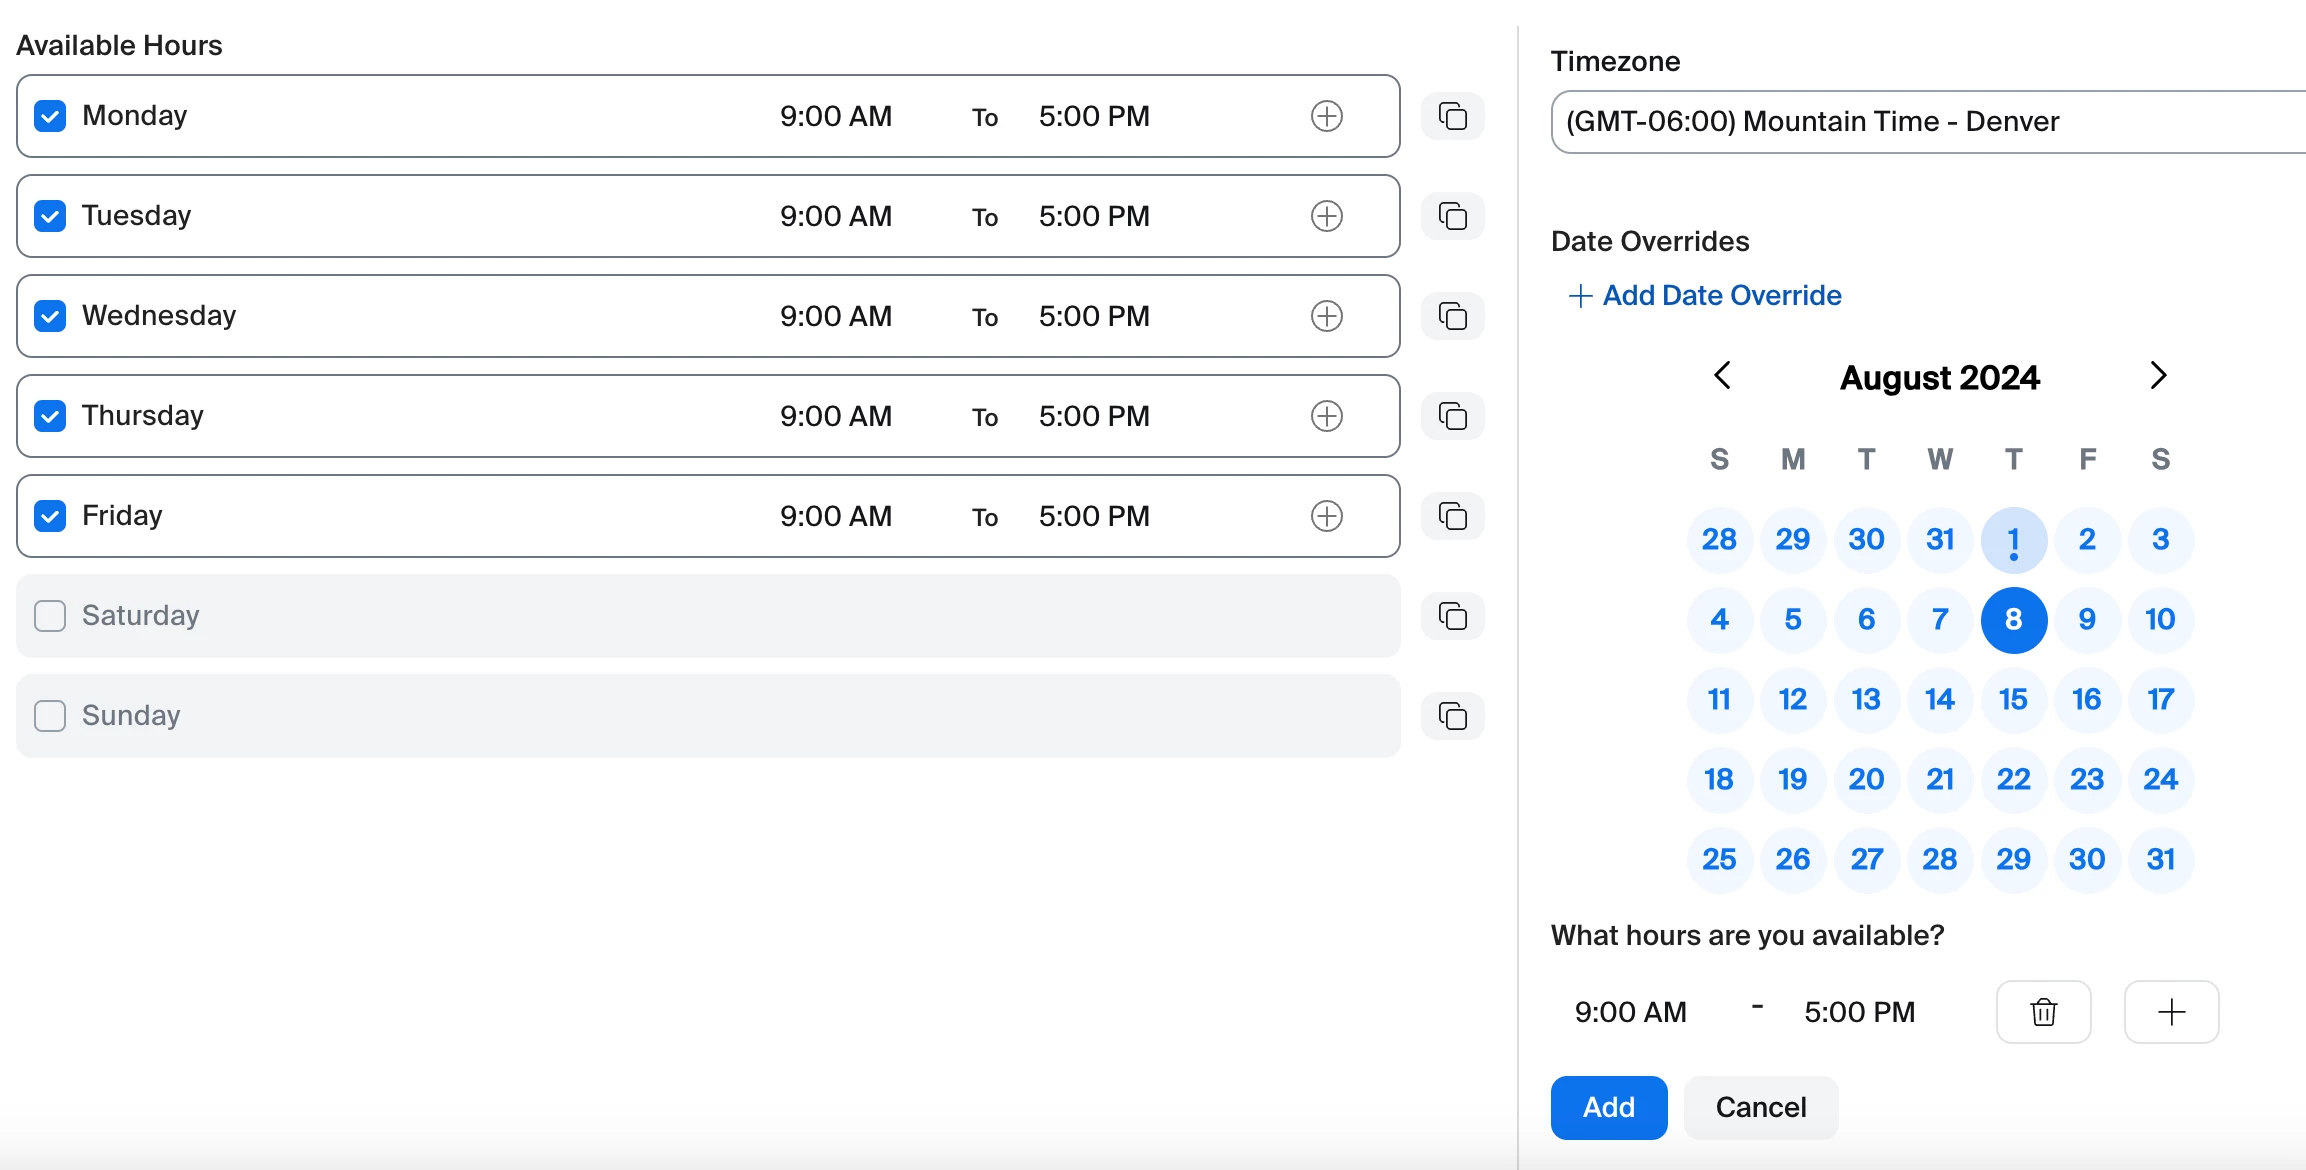Open Tuesday's 9:00 AM start time picker

(x=835, y=216)
